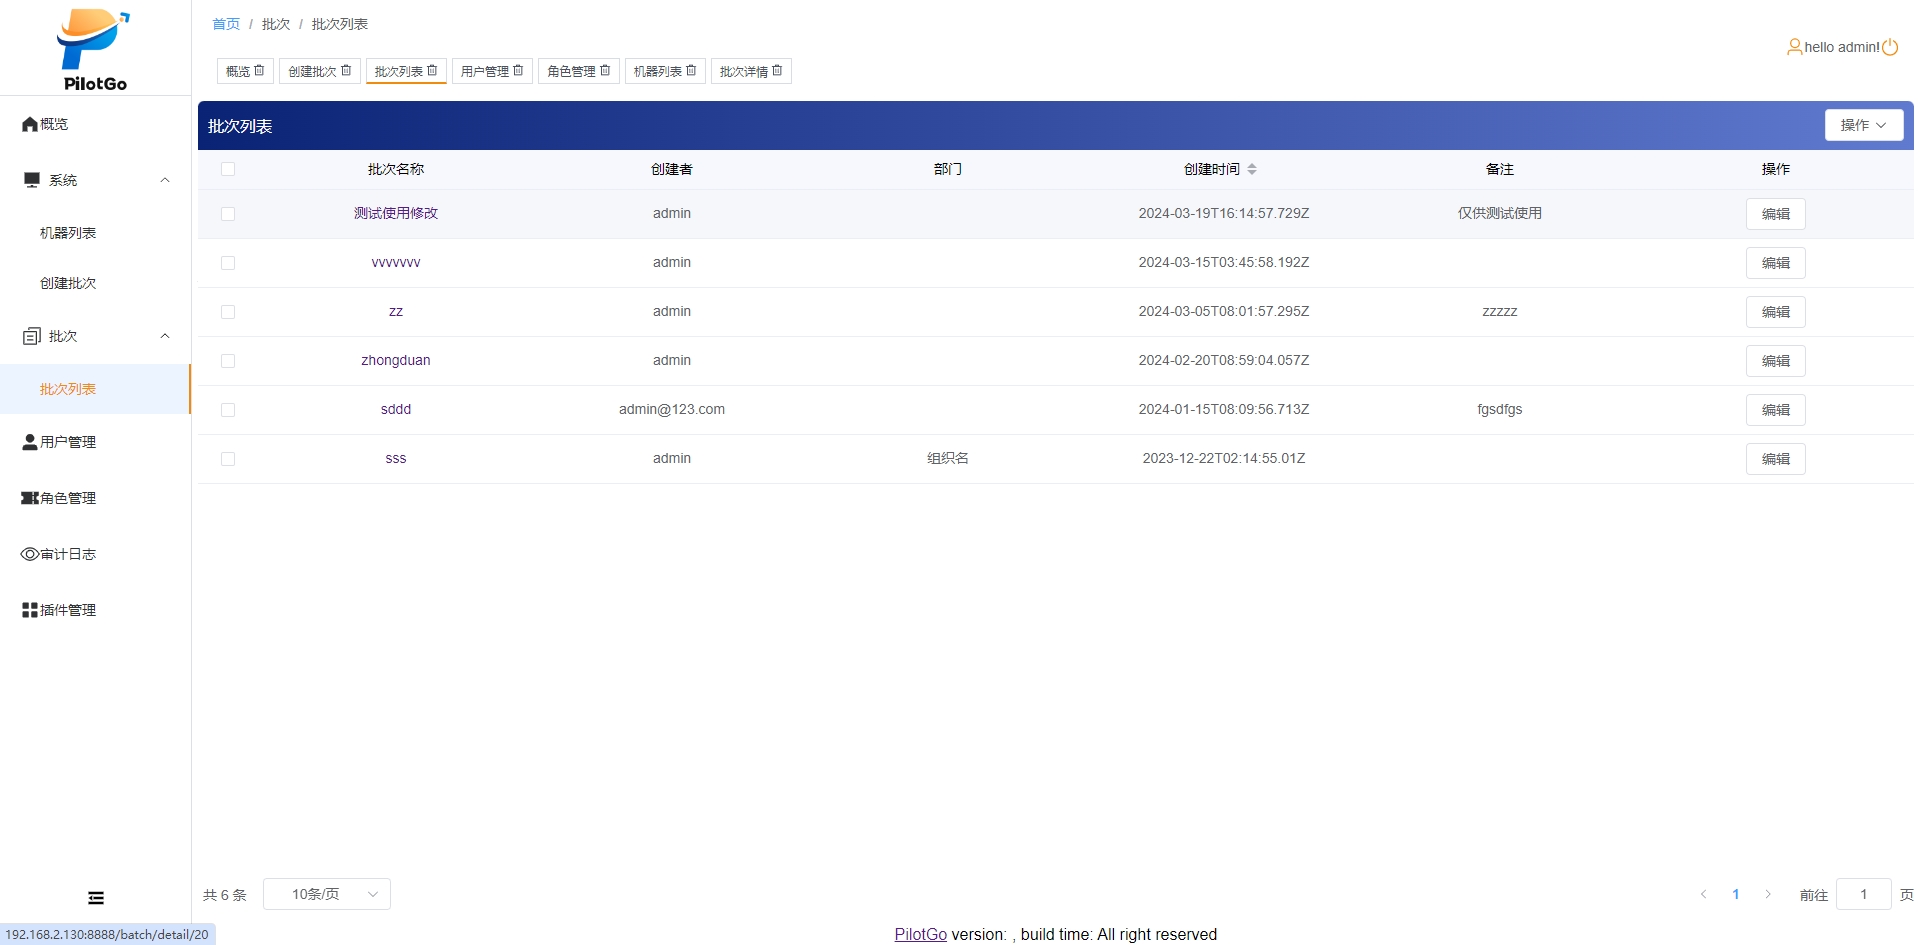Click 编辑 for batch vvvvvvv
1920x945 pixels.
[x=1775, y=263]
